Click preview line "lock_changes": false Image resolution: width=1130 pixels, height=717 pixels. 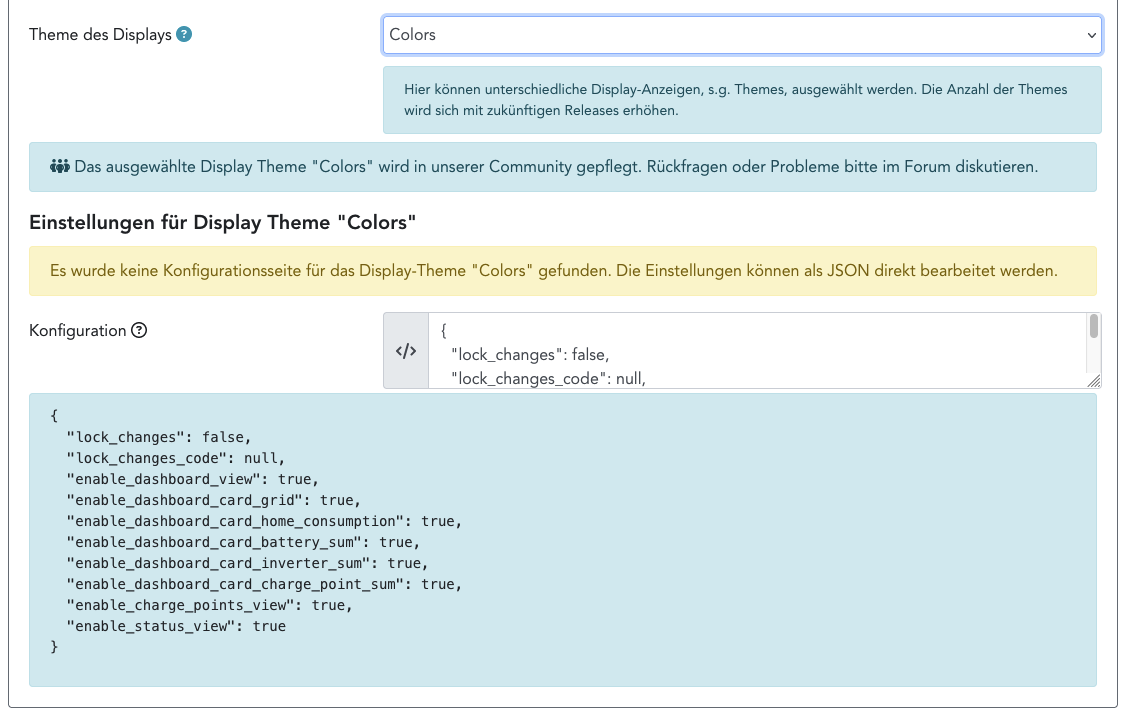click(159, 437)
